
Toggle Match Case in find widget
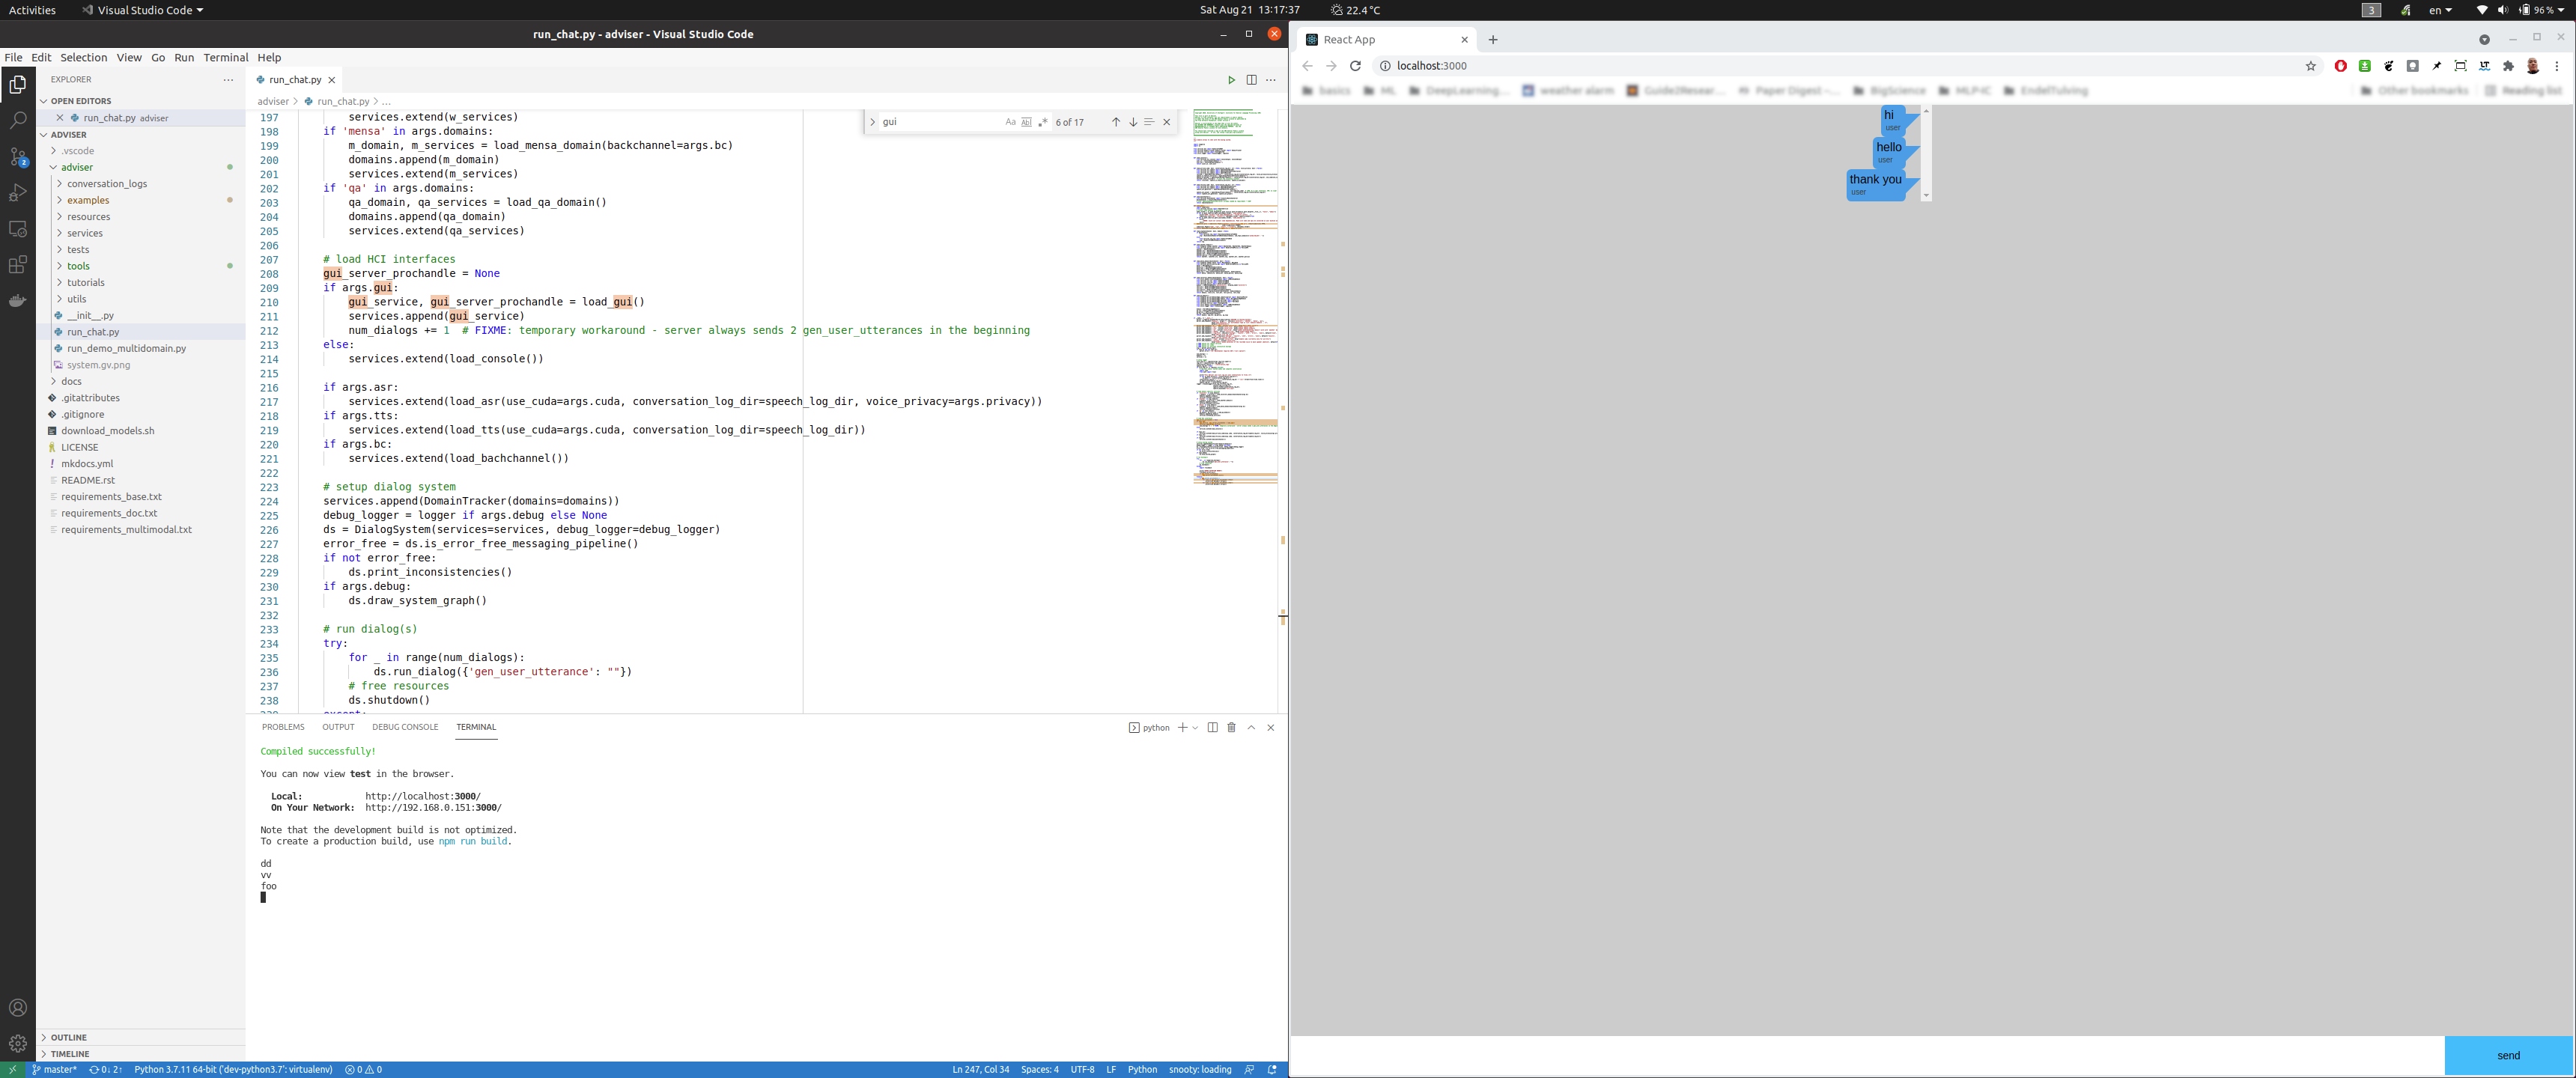pyautogui.click(x=1010, y=122)
